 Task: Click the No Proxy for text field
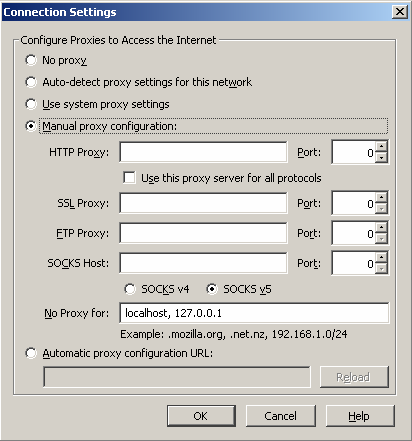tap(254, 313)
